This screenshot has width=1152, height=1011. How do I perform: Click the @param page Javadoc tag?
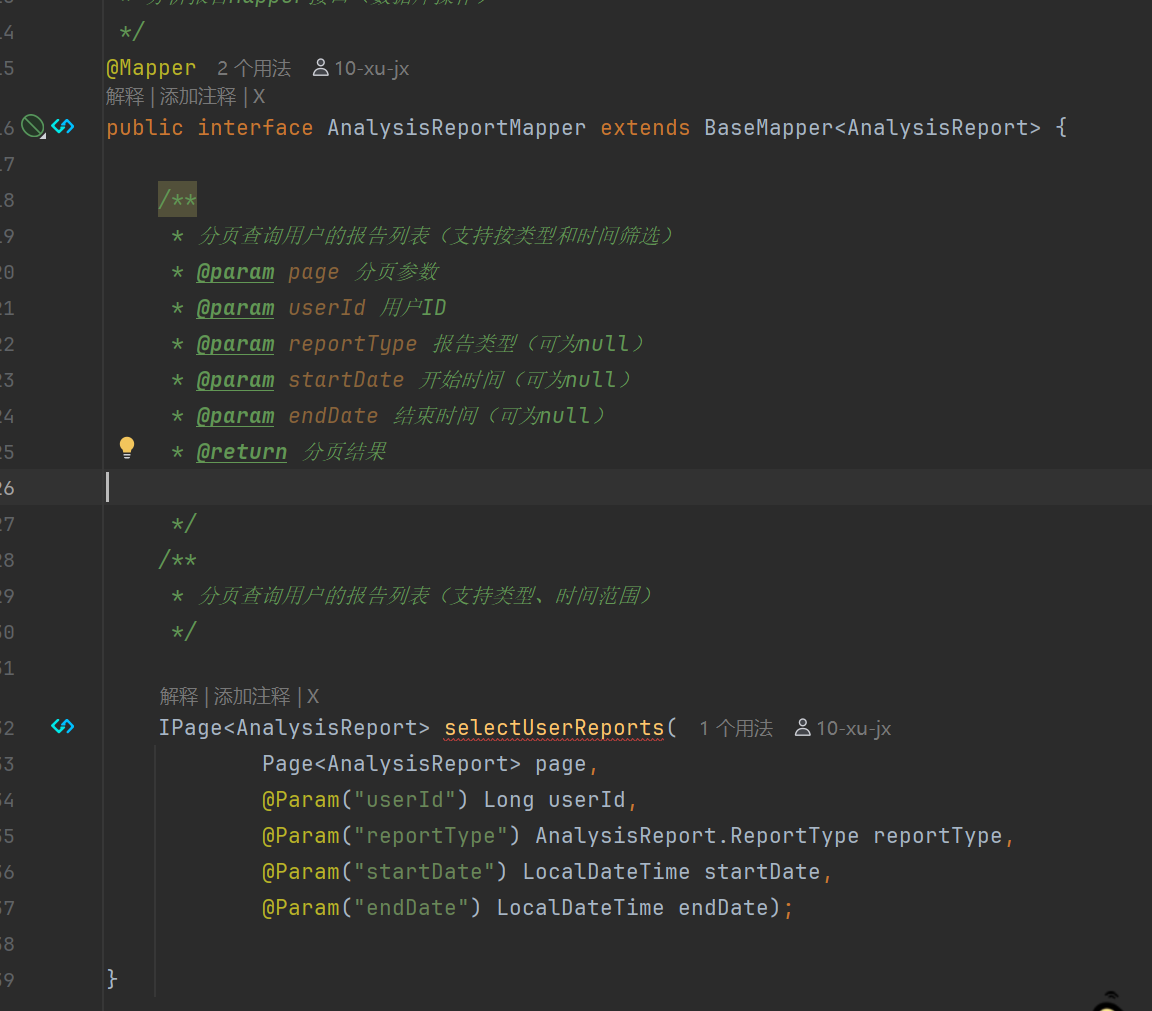(235, 271)
